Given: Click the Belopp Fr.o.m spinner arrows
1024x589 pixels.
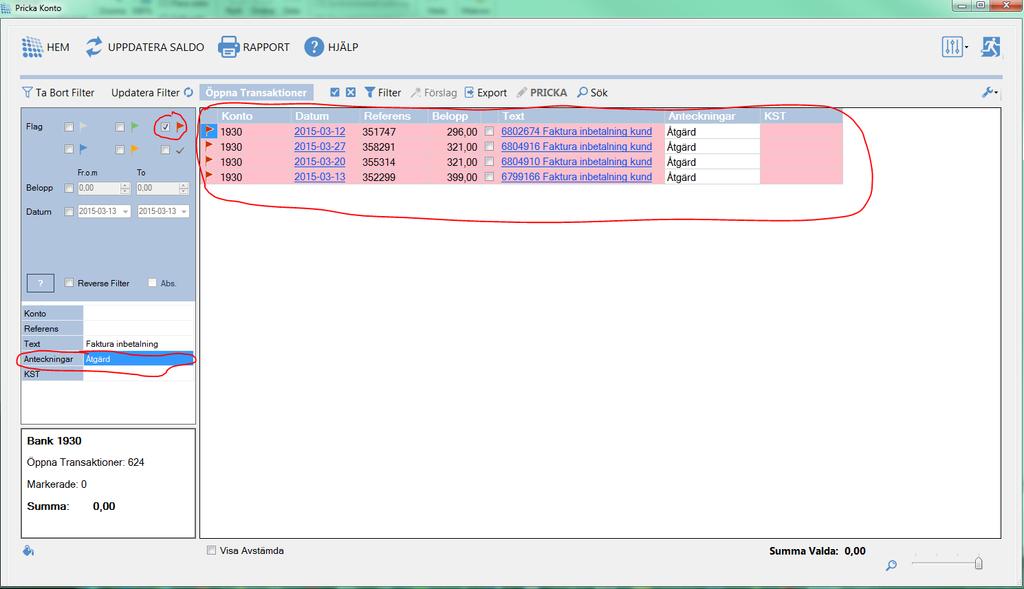Looking at the screenshot, I should coord(125,188).
